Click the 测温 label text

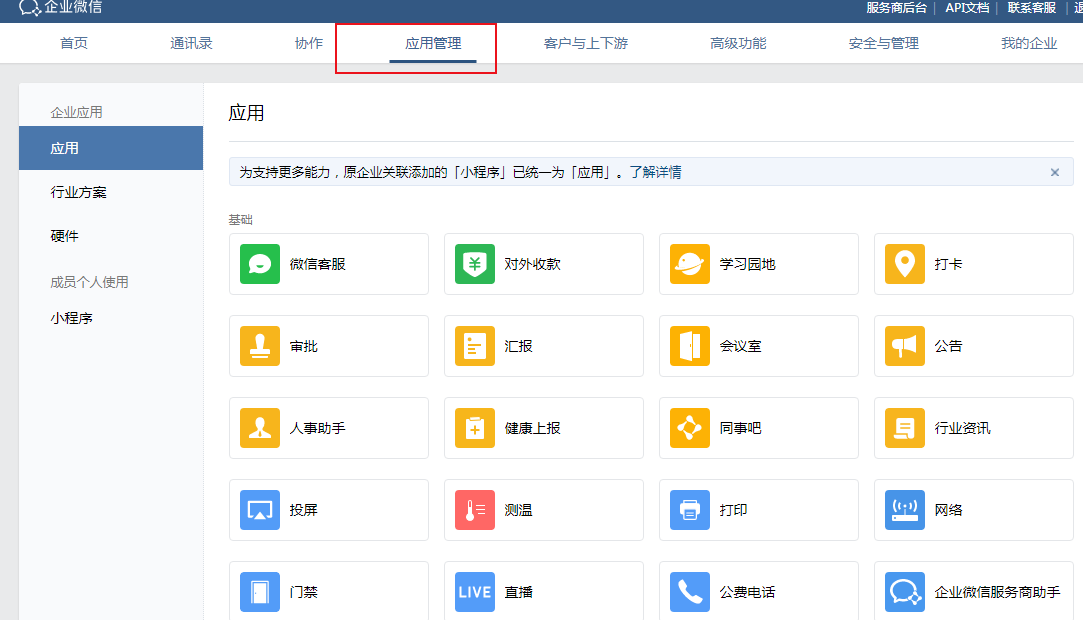point(518,510)
